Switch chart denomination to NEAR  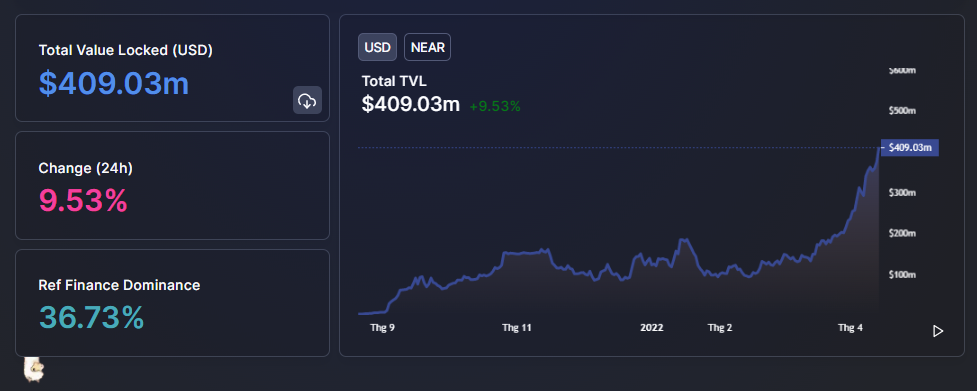pos(427,47)
